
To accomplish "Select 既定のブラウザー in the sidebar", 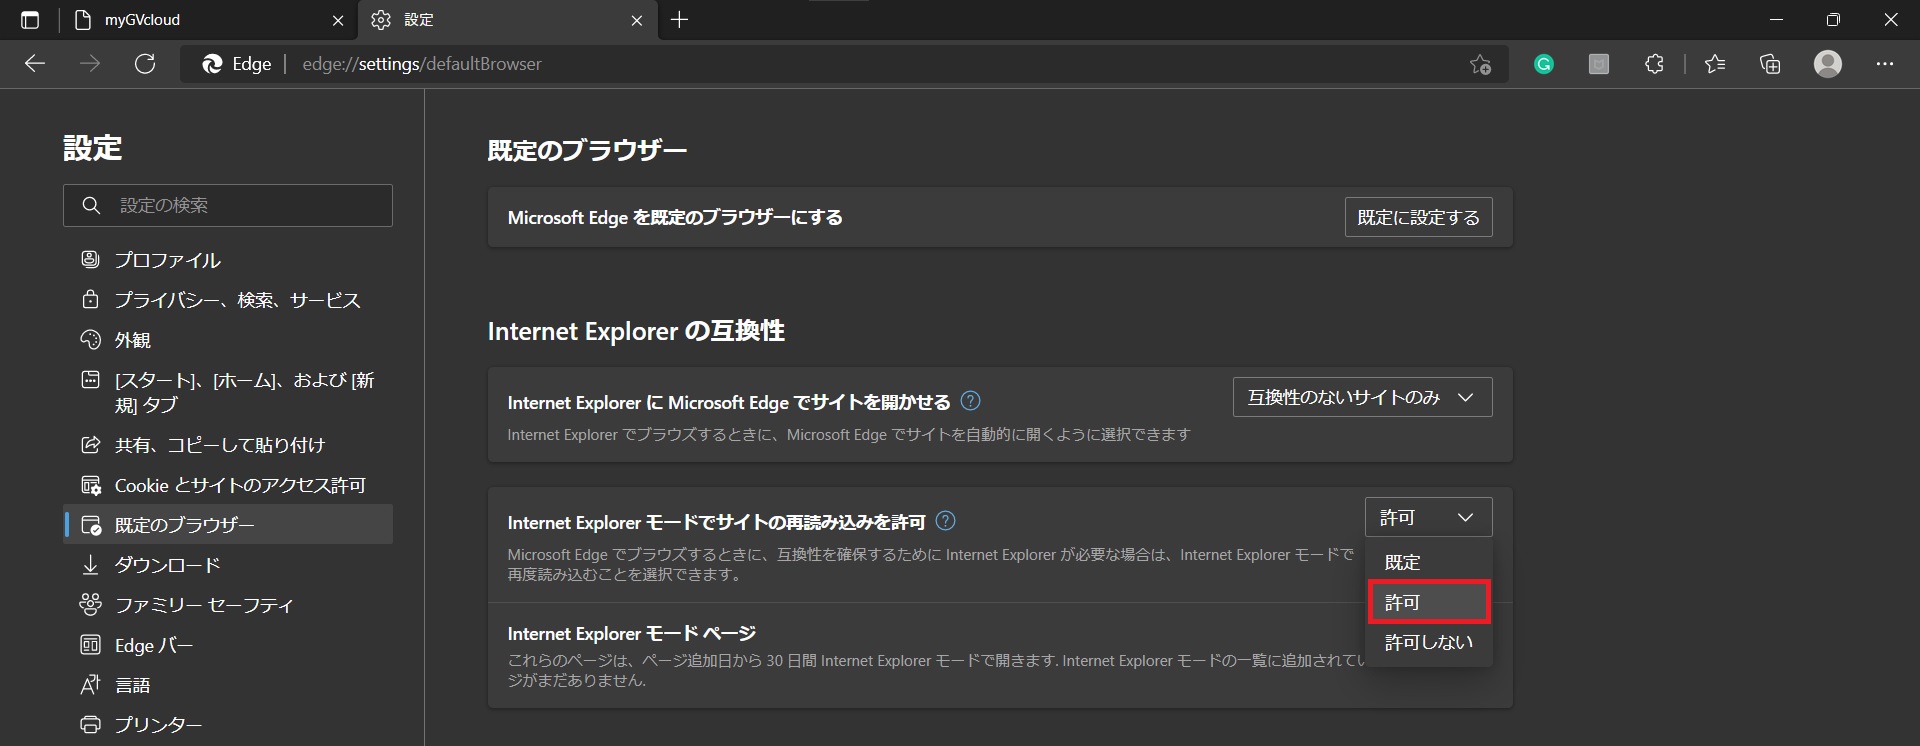I will tap(228, 525).
